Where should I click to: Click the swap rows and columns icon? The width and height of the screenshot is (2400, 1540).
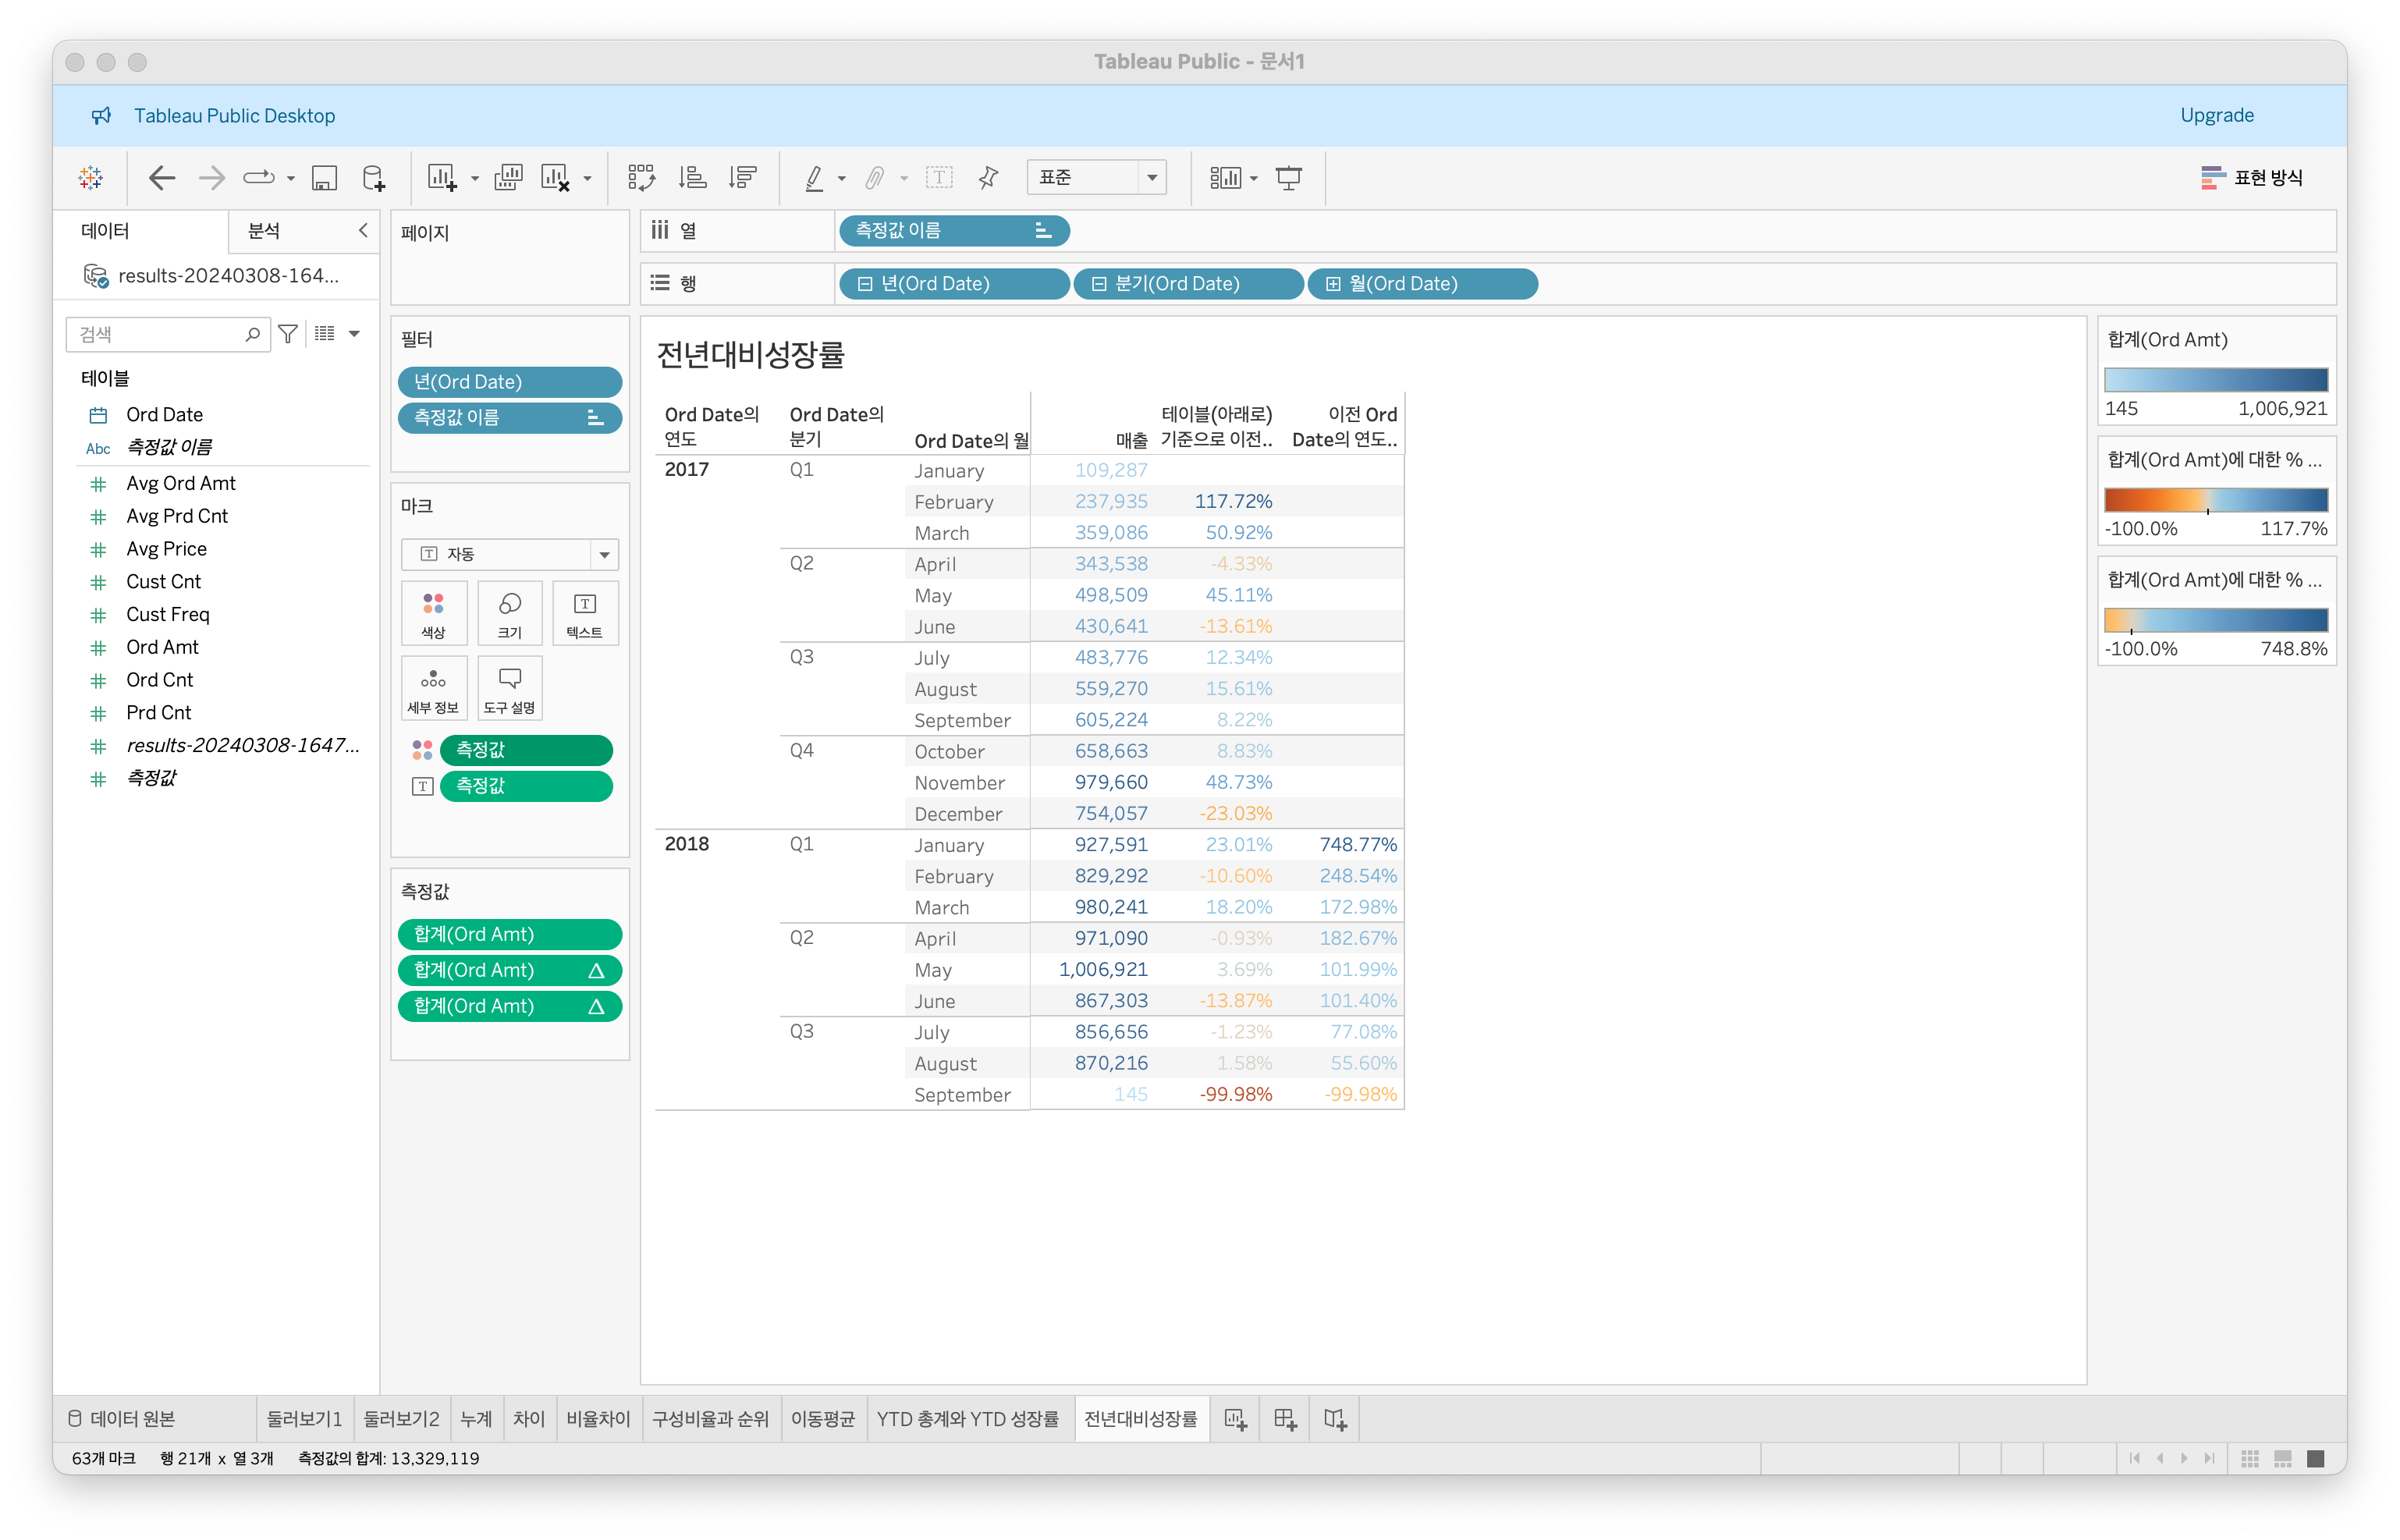[641, 178]
